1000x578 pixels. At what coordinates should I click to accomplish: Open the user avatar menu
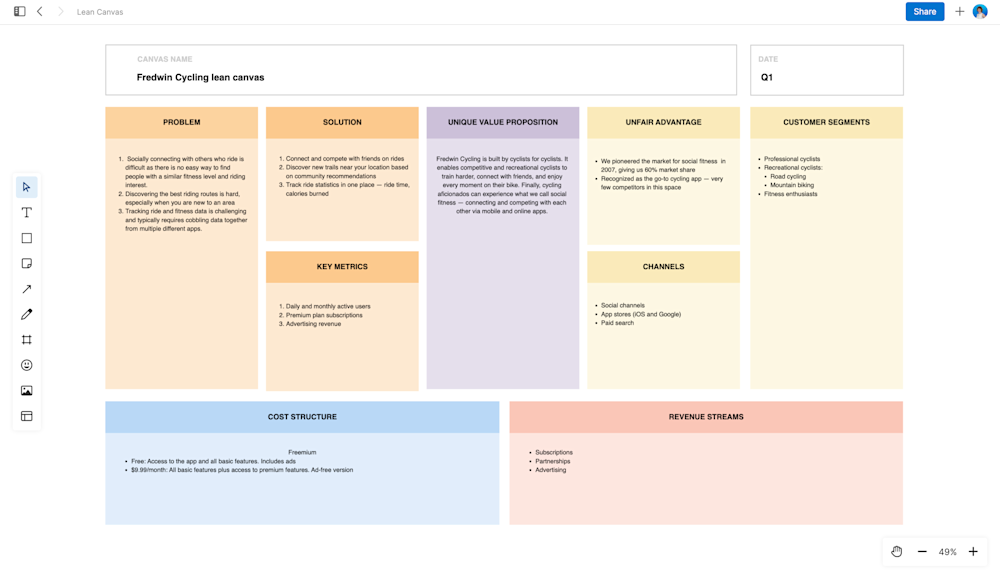tap(981, 11)
